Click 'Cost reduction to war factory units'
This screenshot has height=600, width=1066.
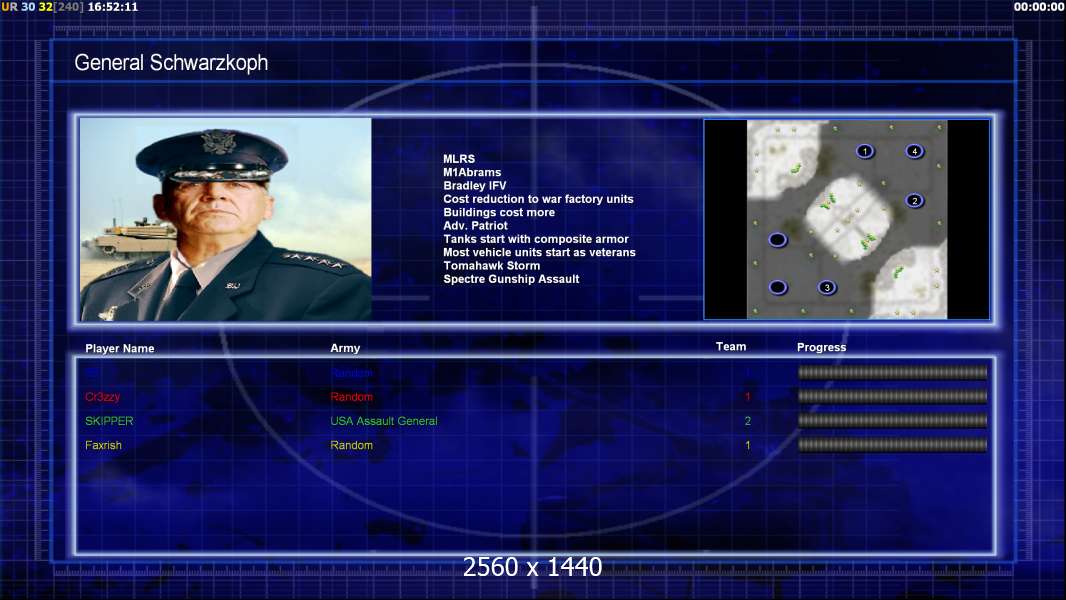pos(538,199)
